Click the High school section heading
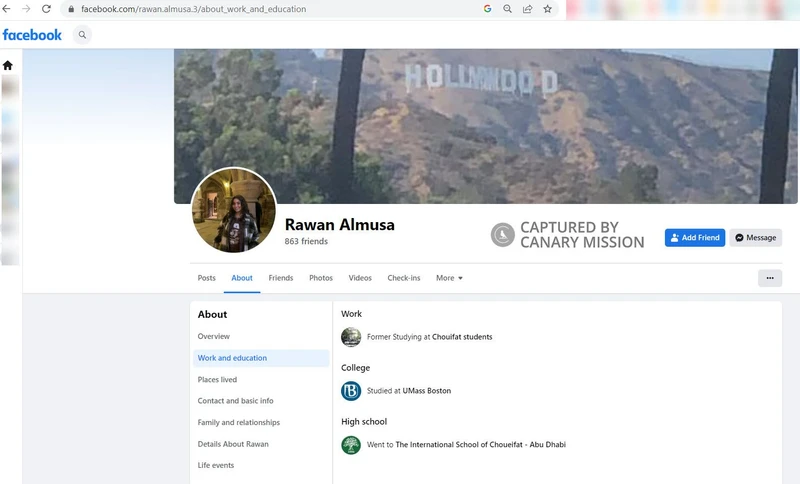This screenshot has height=484, width=800. point(364,422)
